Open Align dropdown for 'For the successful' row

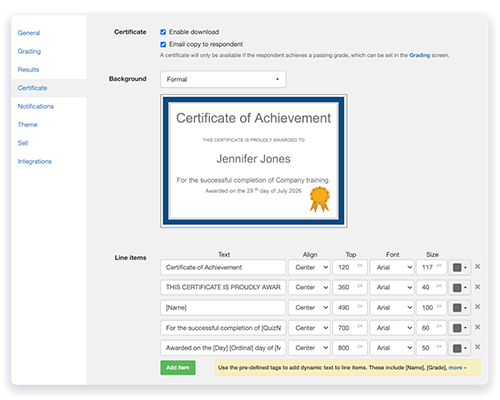click(x=309, y=328)
